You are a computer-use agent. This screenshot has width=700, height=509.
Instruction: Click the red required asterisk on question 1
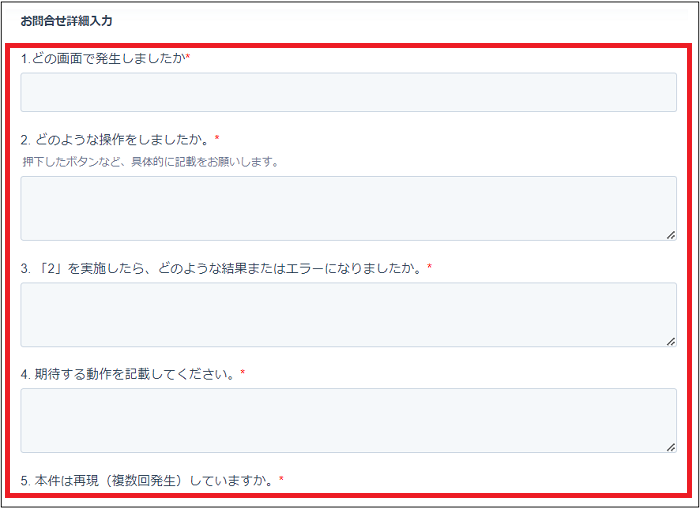(188, 59)
